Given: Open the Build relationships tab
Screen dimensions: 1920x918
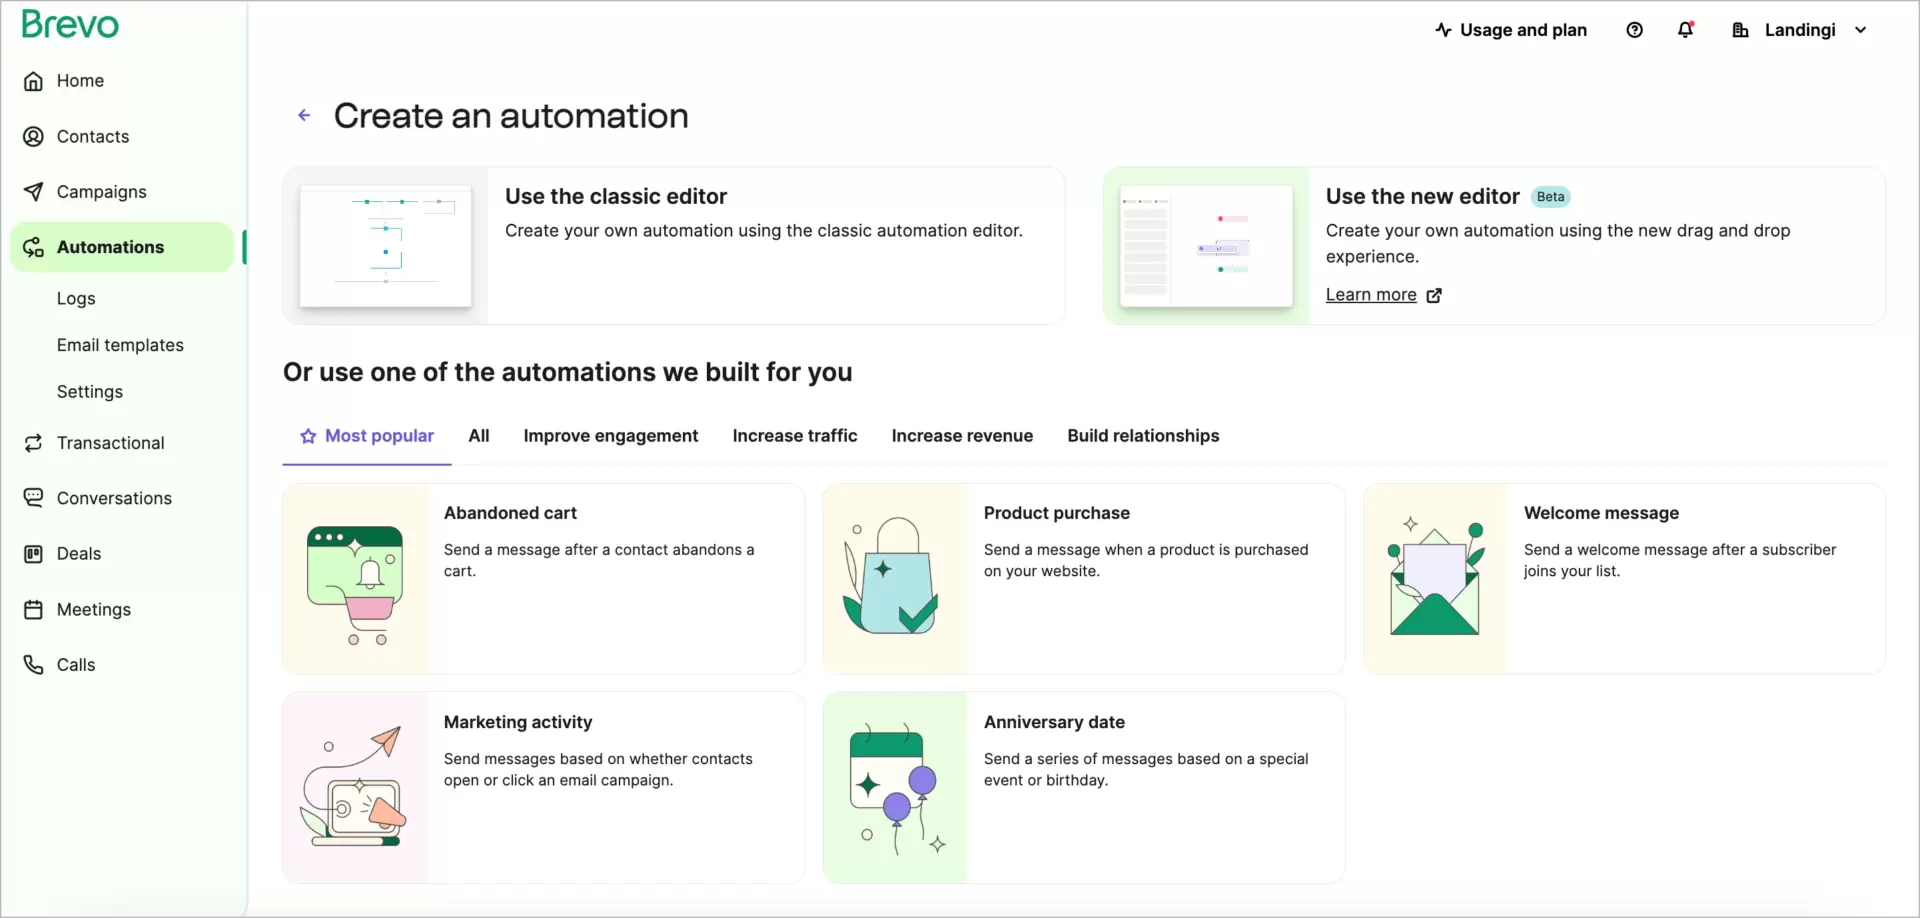Looking at the screenshot, I should [1143, 435].
